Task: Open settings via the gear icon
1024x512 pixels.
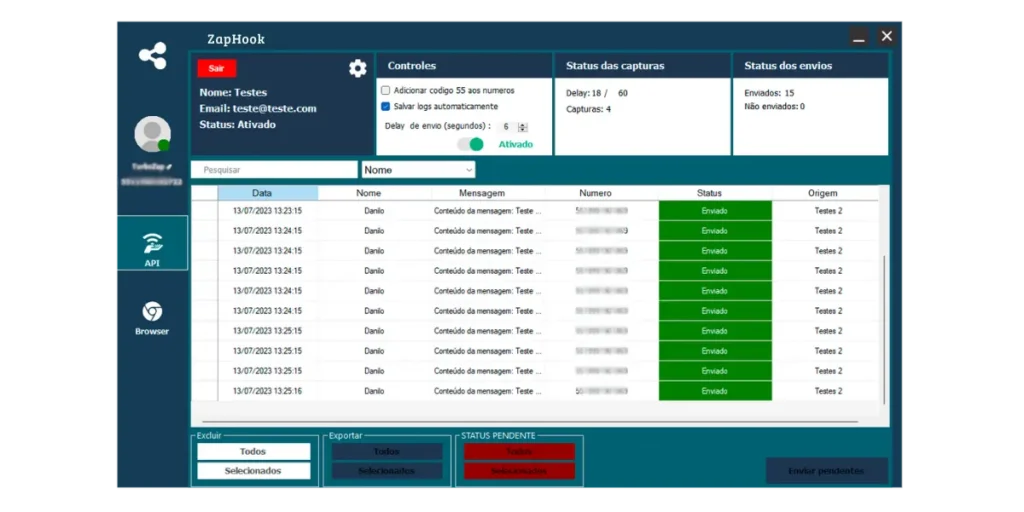Action: (357, 69)
